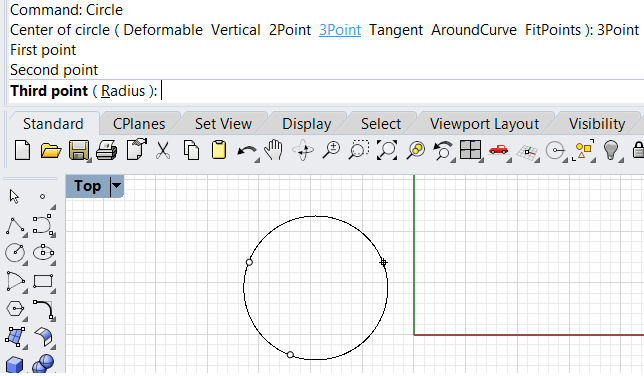Open the Display tab
The height and width of the screenshot is (376, 644).
pyautogui.click(x=306, y=124)
